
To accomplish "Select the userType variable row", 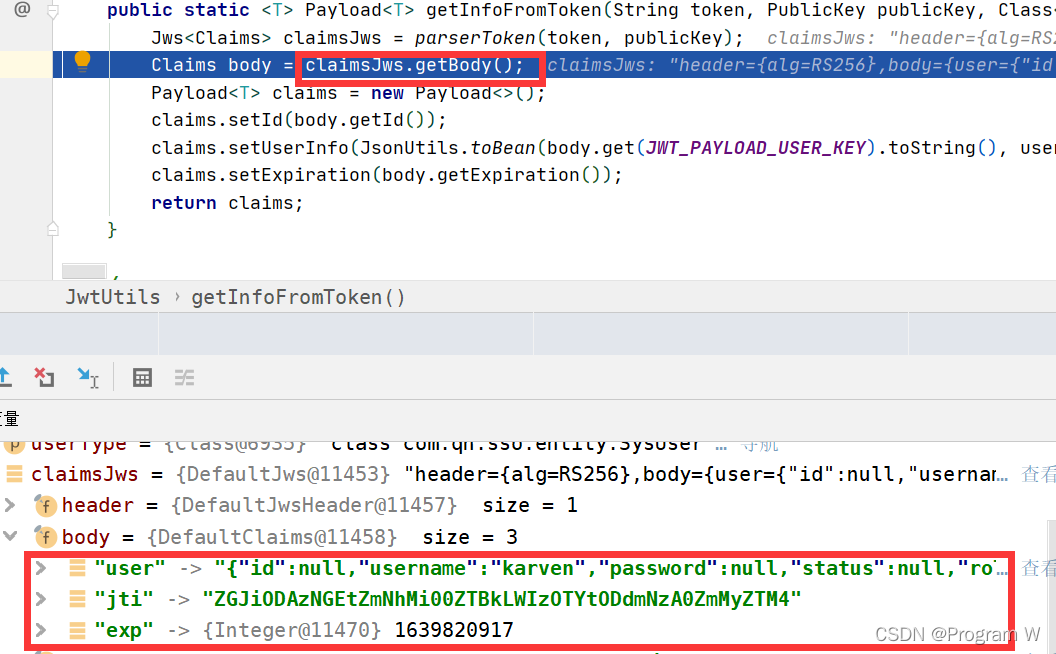I will 528,447.
